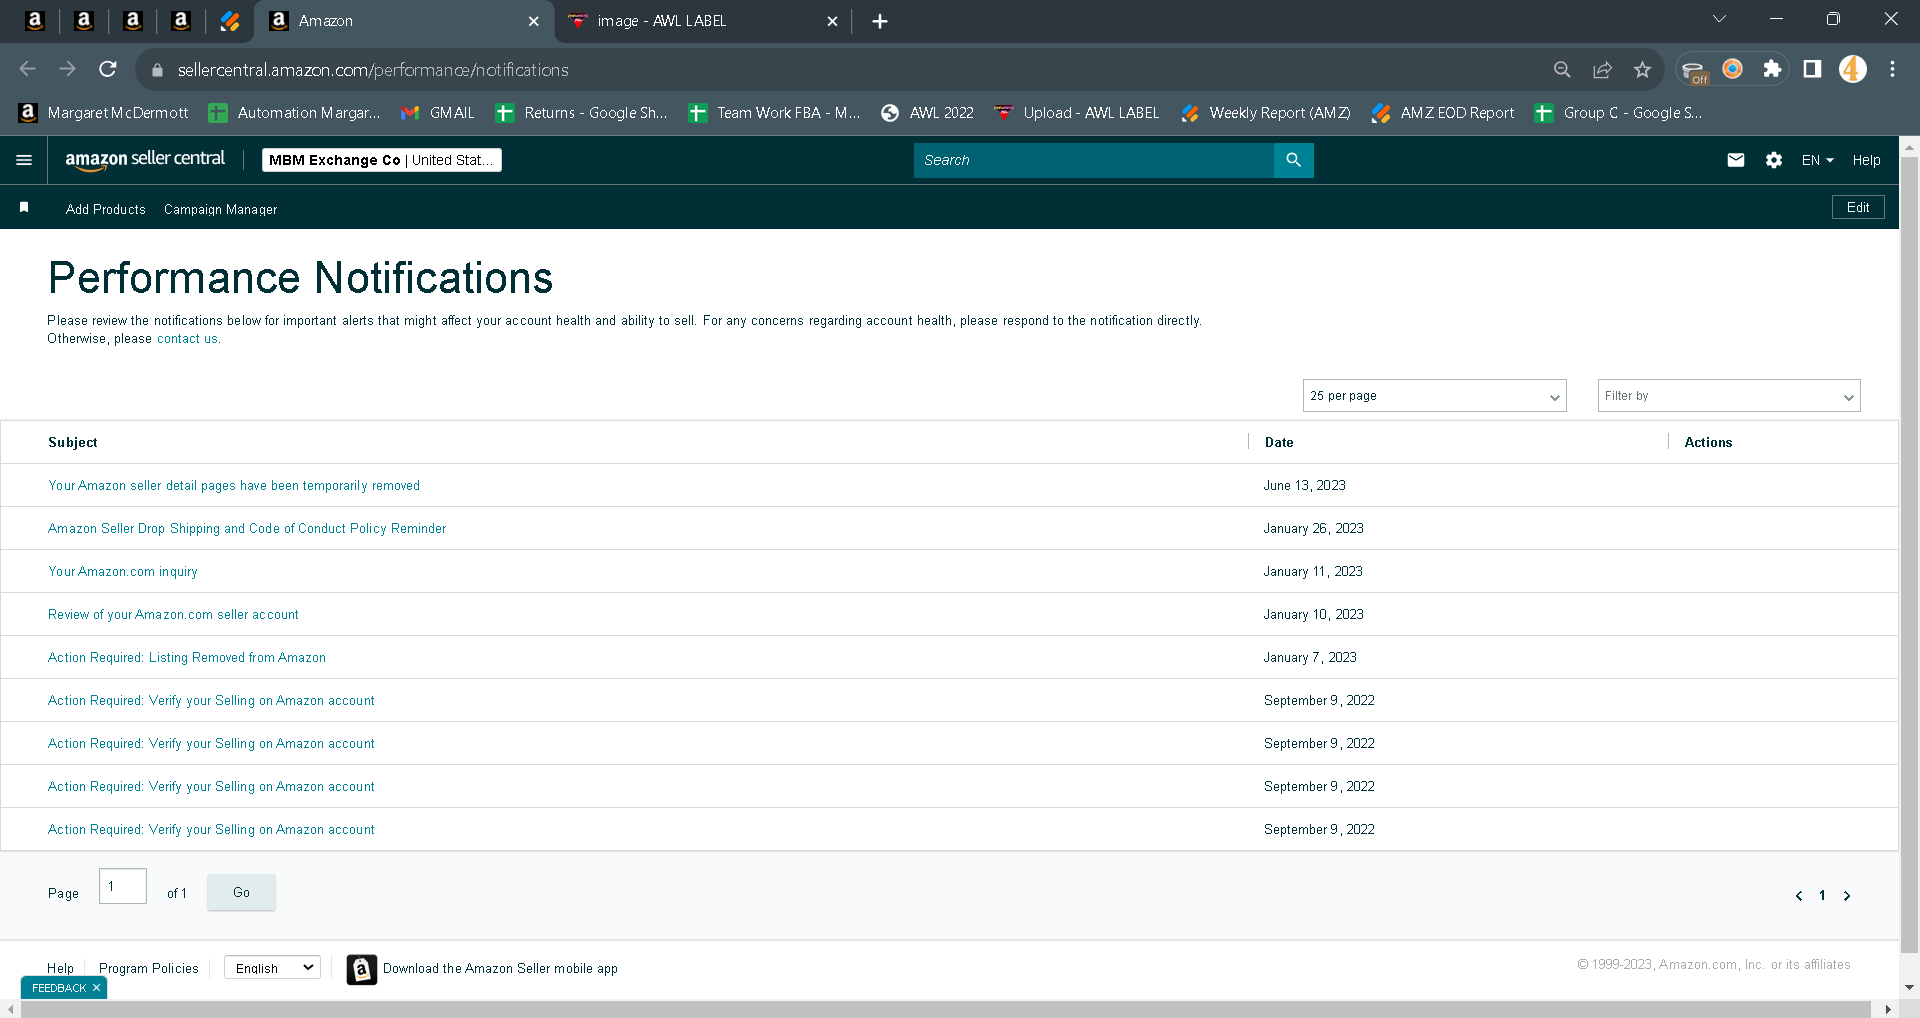Image resolution: width=1920 pixels, height=1018 pixels.
Task: Open the settings gear icon
Action: 1774,160
